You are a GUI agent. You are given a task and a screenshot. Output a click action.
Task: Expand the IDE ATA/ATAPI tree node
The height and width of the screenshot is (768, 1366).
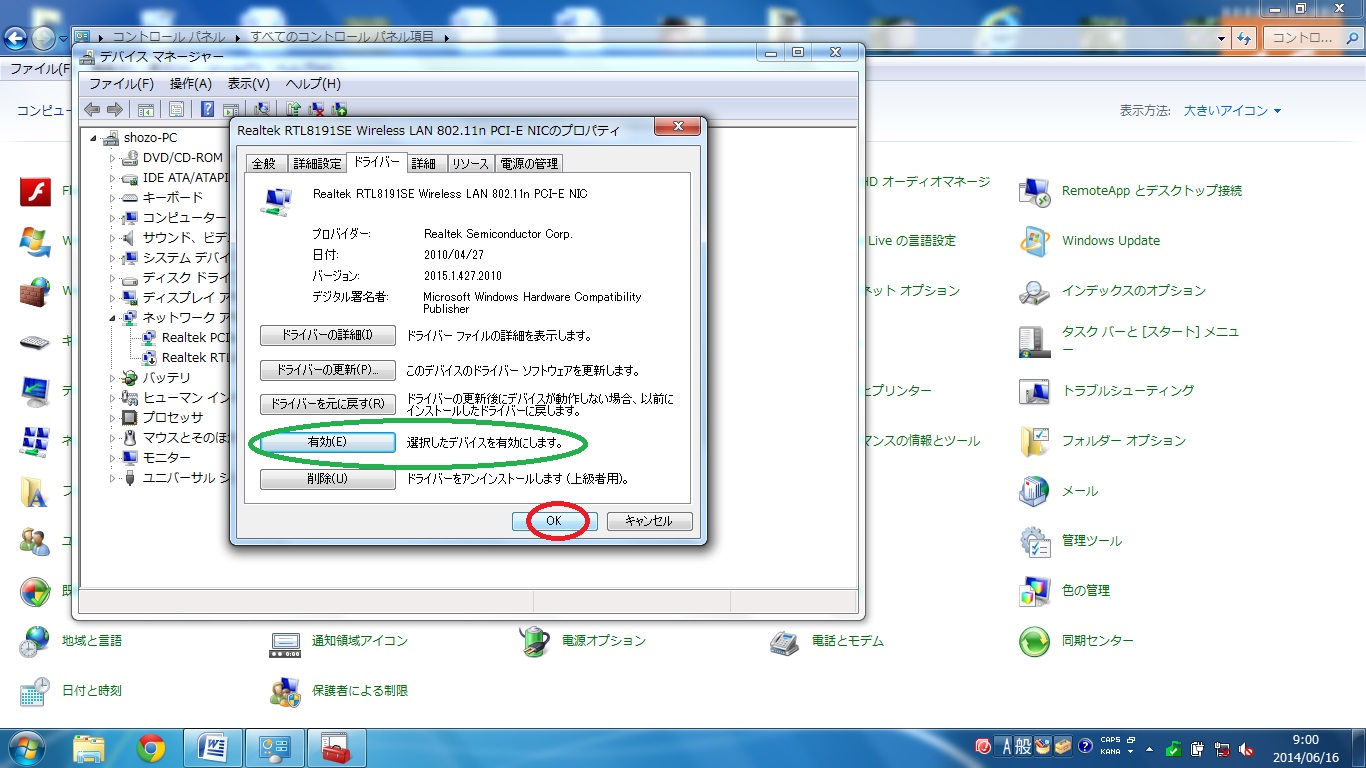click(x=113, y=178)
